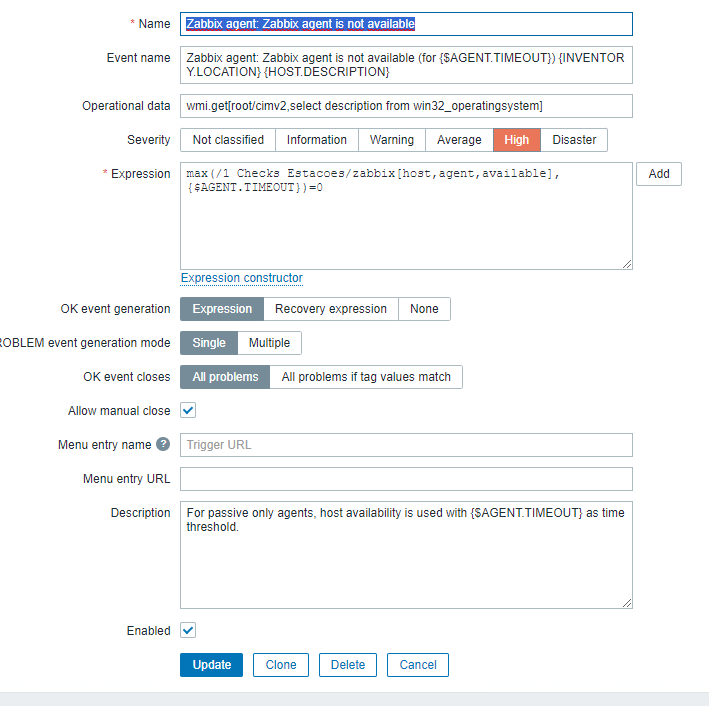Click the Update button
The width and height of the screenshot is (709, 706).
point(212,665)
